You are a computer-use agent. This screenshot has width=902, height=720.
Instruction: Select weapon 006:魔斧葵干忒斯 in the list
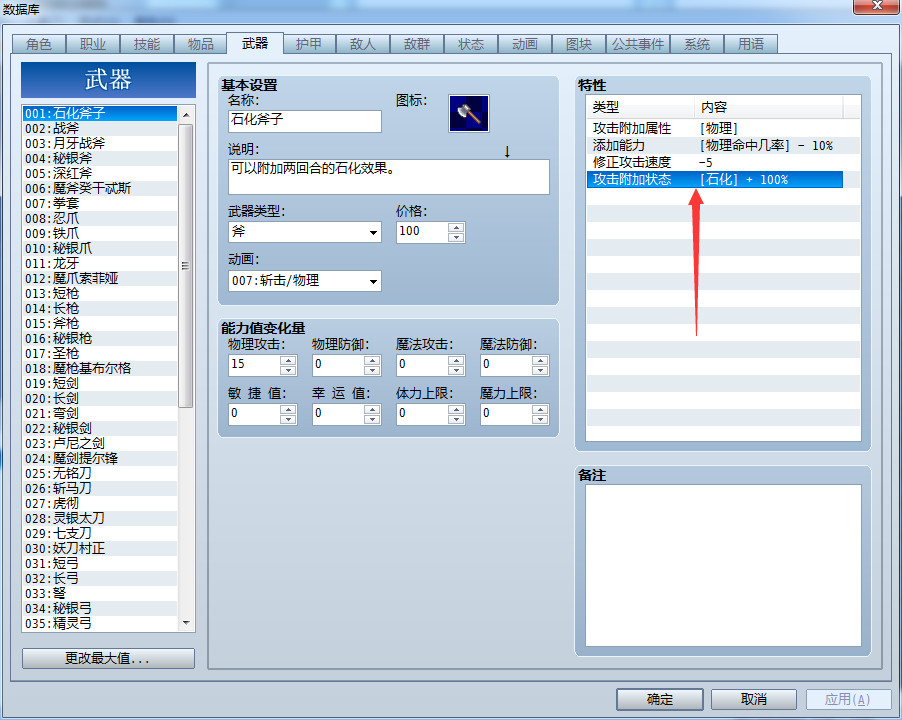(x=100, y=188)
